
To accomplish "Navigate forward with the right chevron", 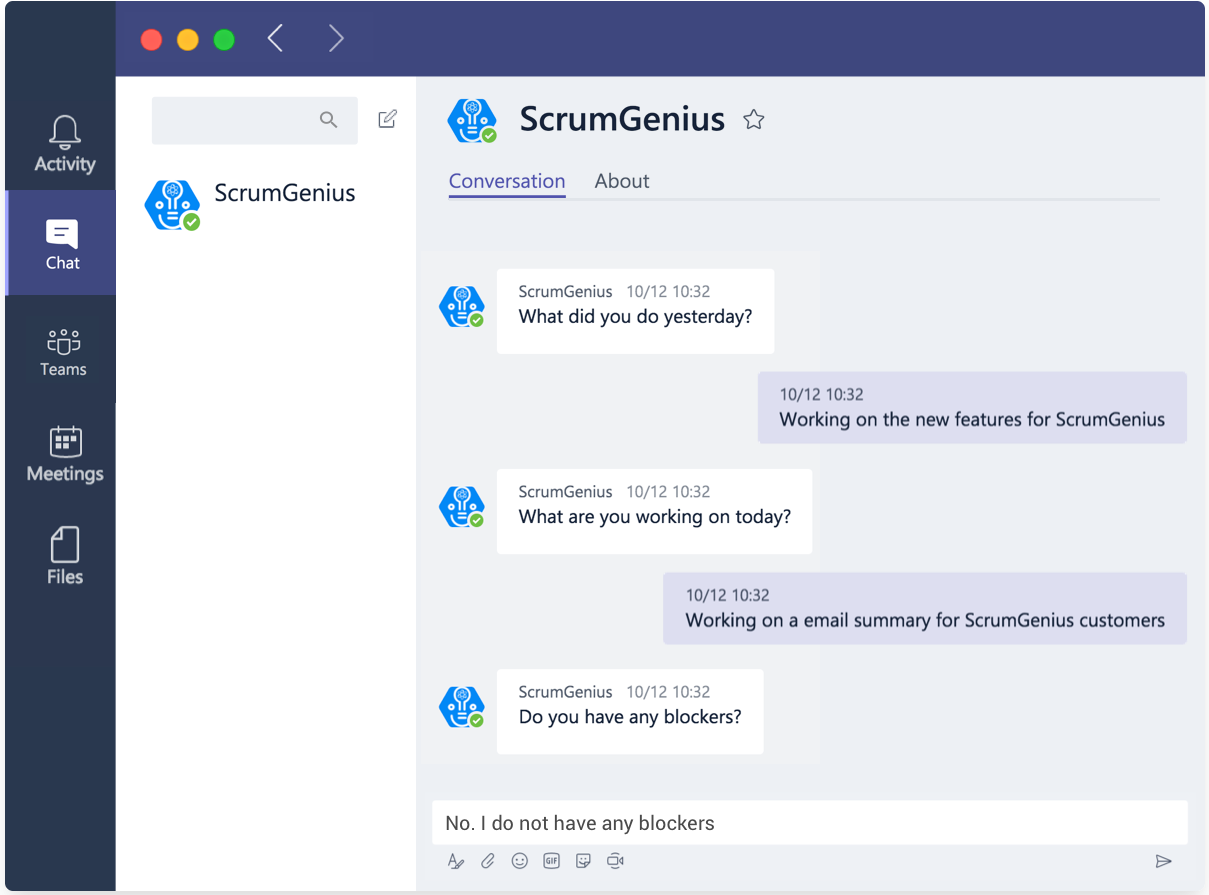I will point(336,38).
